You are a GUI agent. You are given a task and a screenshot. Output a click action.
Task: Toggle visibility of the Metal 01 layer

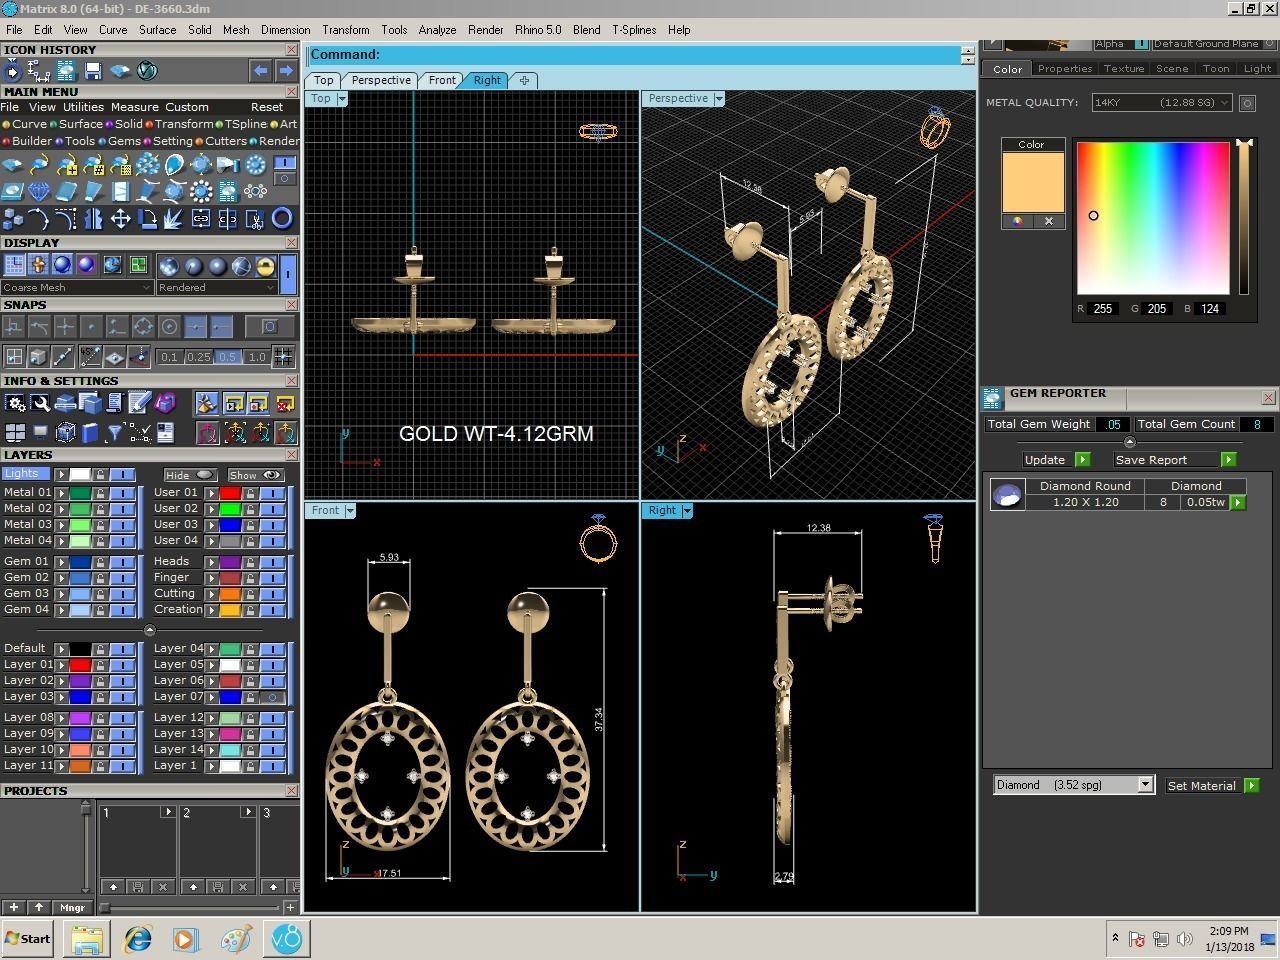coord(123,492)
